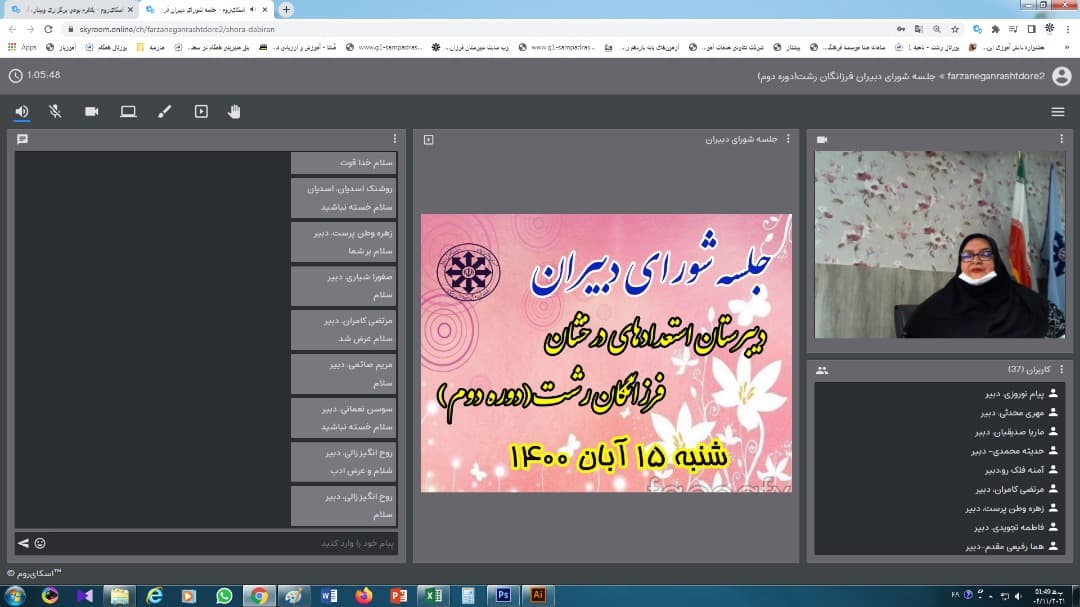Open presentation panel three-dot options
Image resolution: width=1080 pixels, height=607 pixels.
[788, 139]
